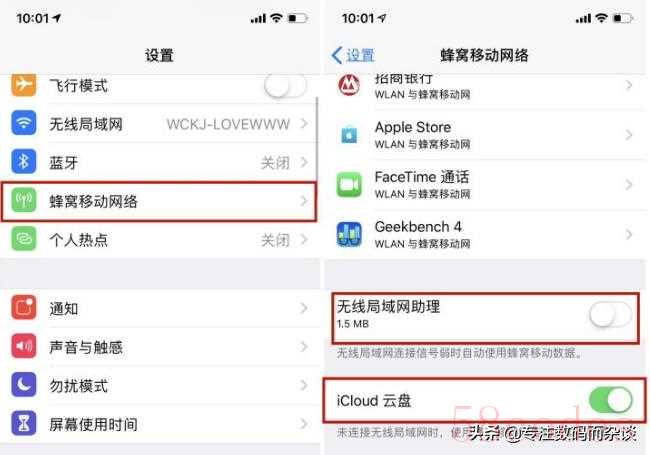The width and height of the screenshot is (650, 455).
Task: Expand the Apple Store row chevron
Action: coord(629,135)
